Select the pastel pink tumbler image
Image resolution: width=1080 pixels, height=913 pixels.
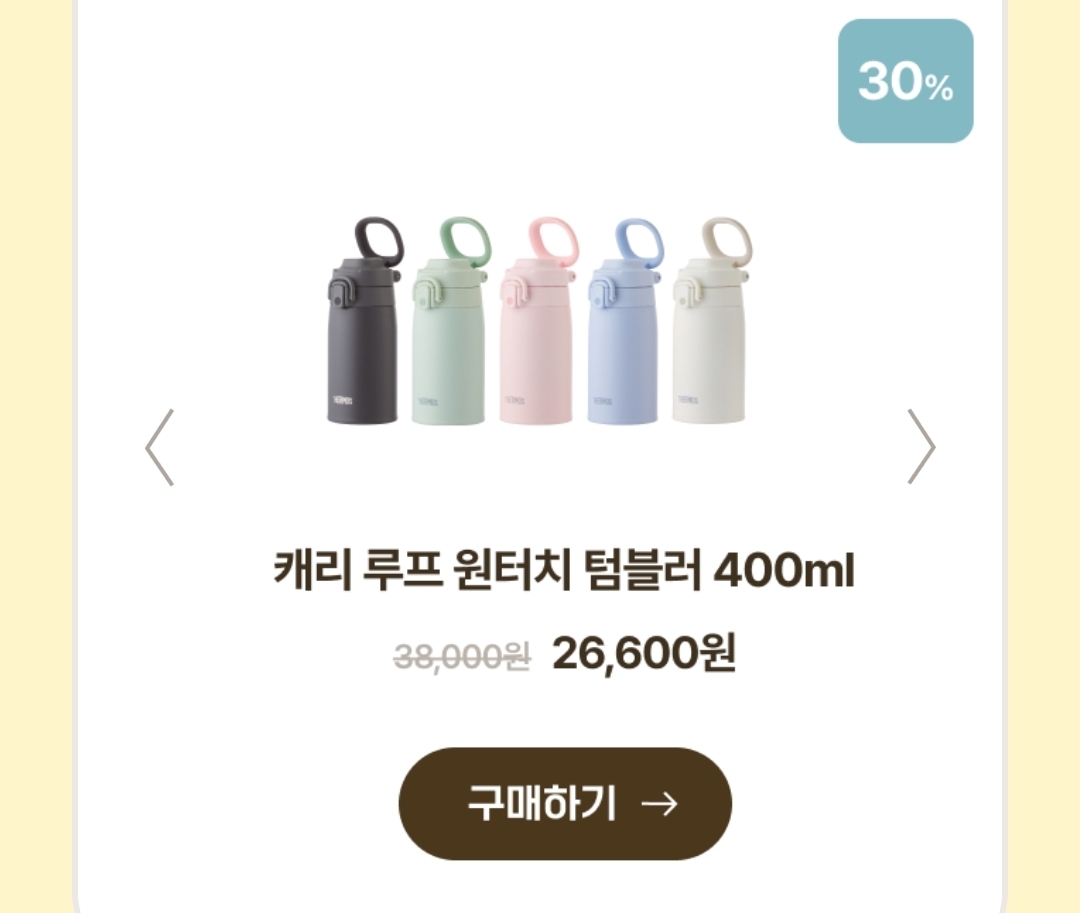point(537,321)
